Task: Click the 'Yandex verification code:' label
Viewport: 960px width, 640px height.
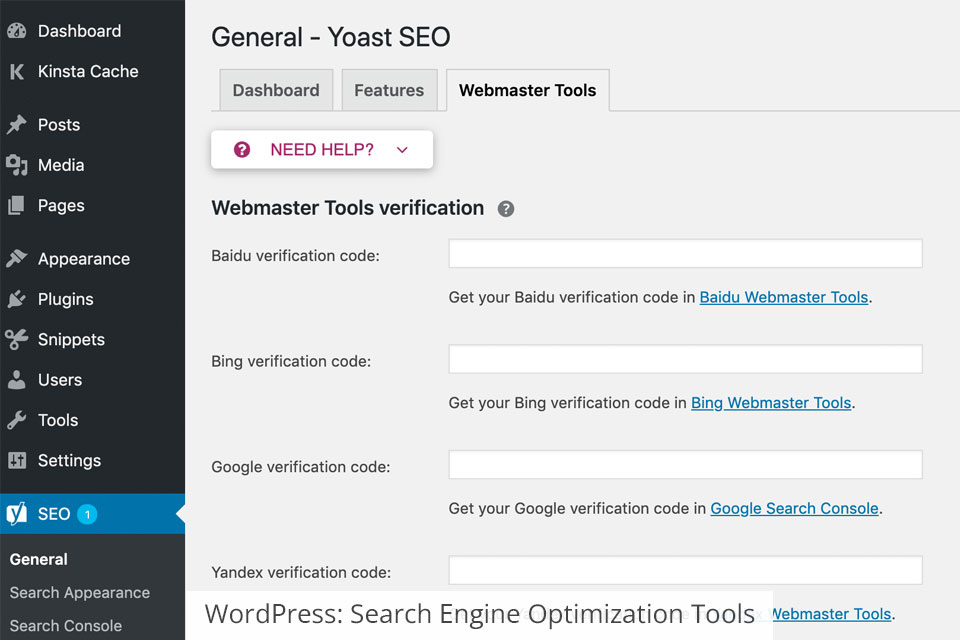Action: (301, 572)
